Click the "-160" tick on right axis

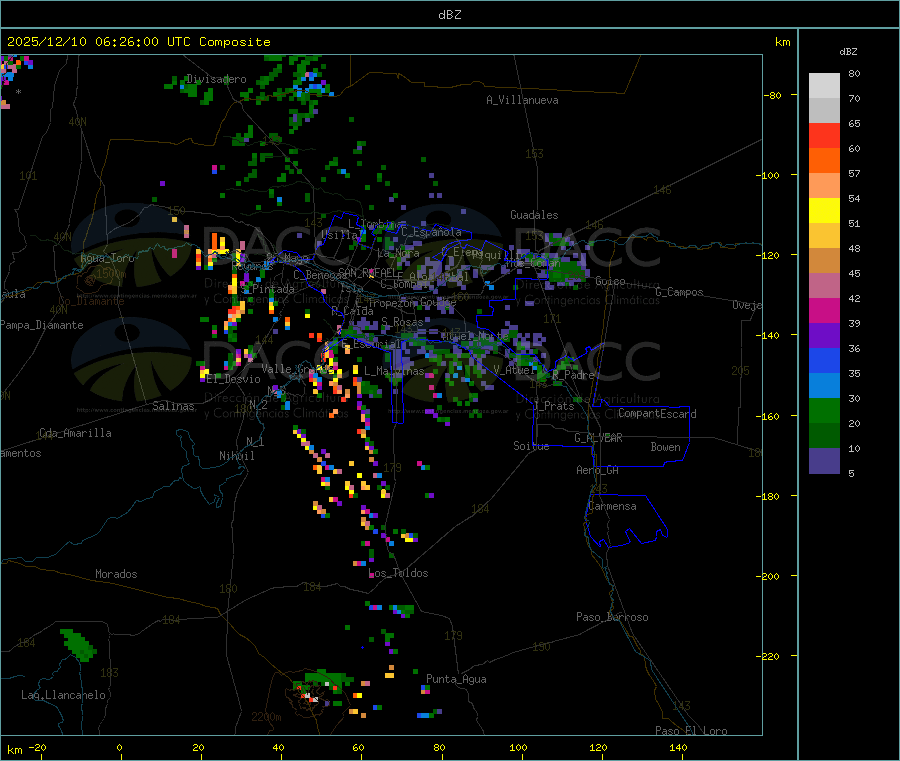click(767, 416)
